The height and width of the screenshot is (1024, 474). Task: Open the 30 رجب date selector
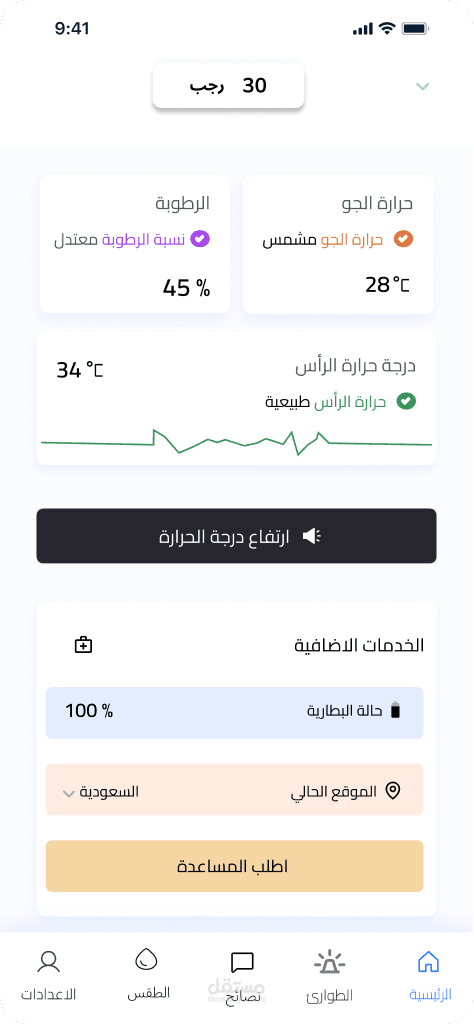[x=229, y=86]
